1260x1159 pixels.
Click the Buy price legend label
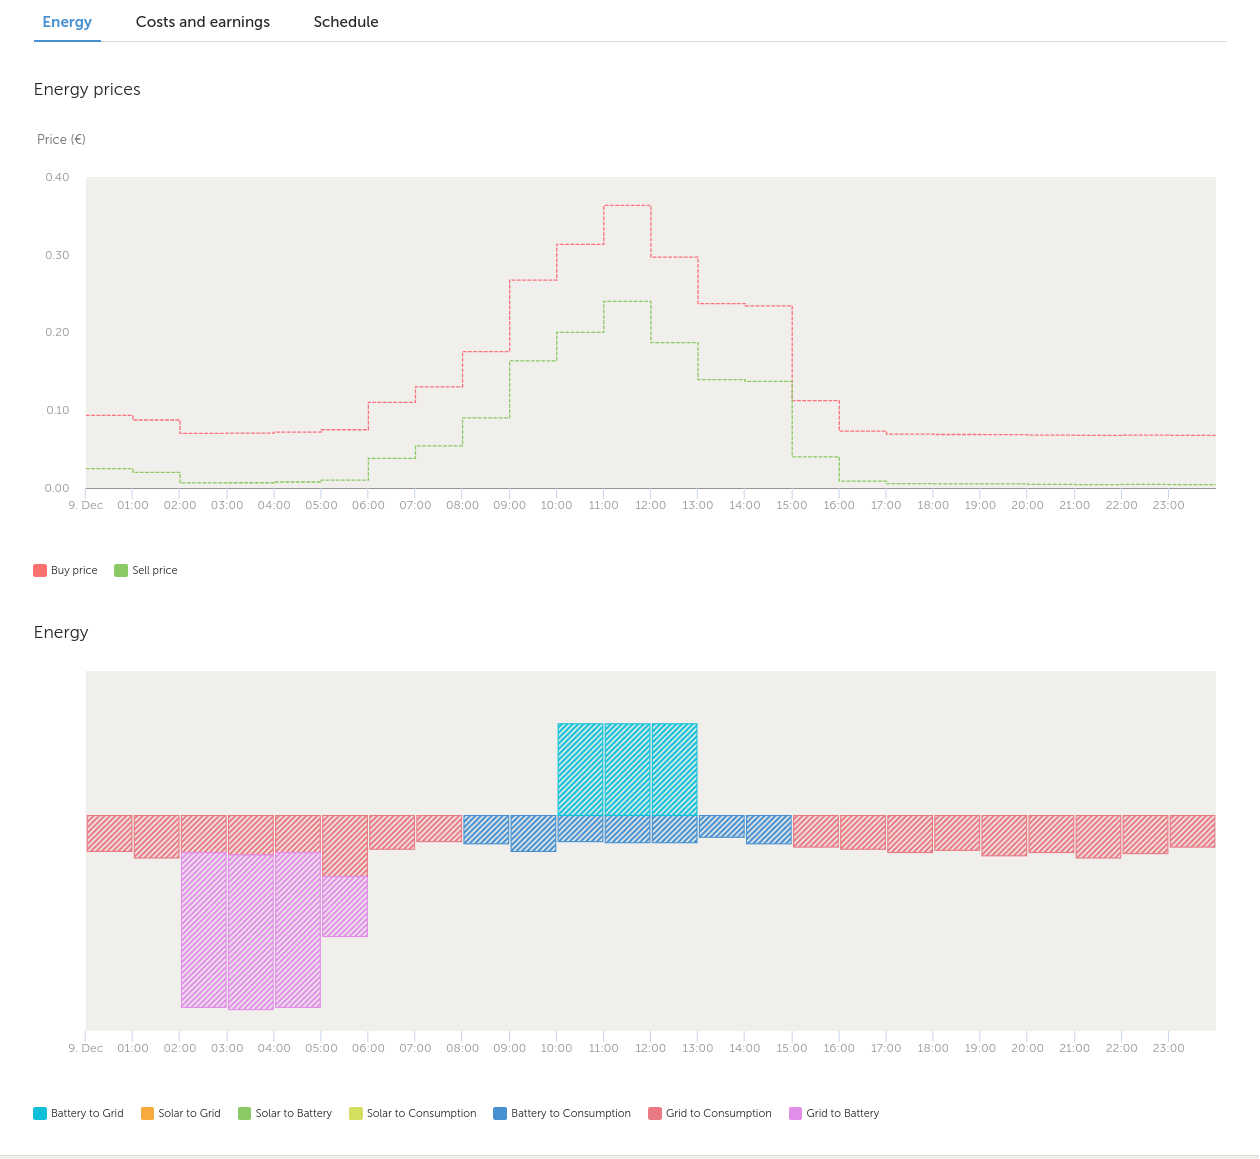pyautogui.click(x=74, y=570)
